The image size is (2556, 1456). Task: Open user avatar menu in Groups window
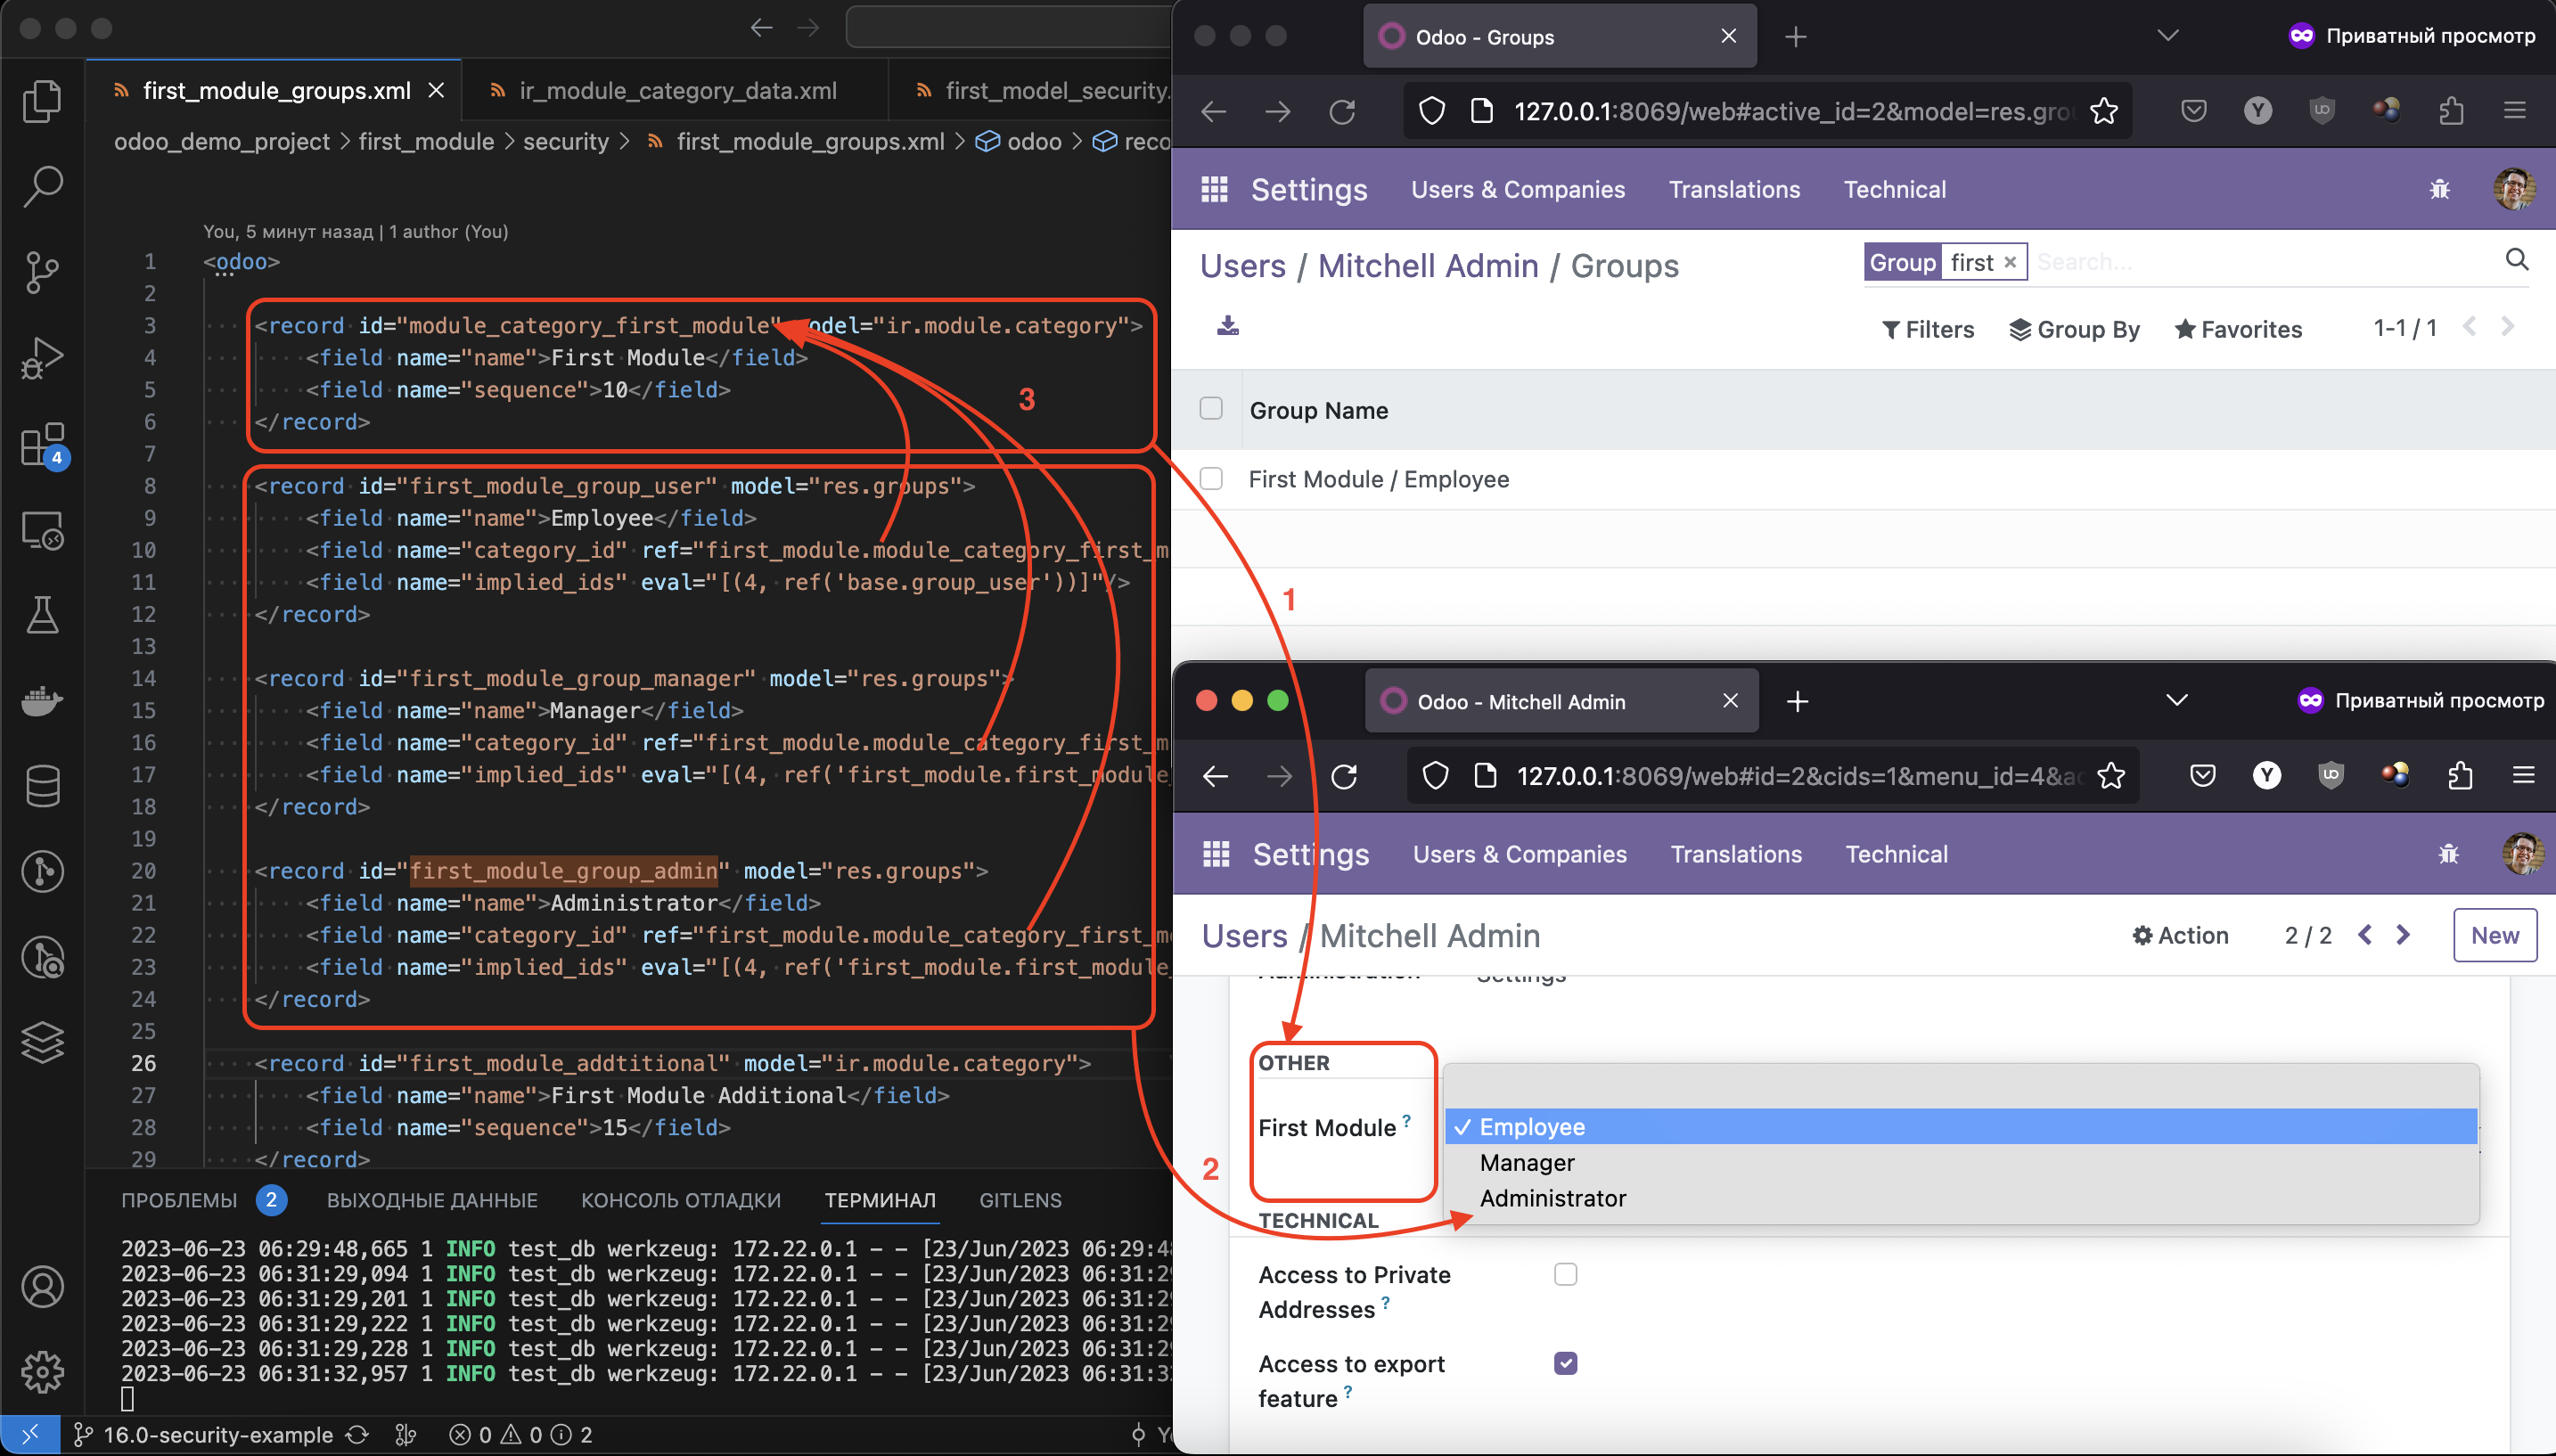click(2514, 189)
